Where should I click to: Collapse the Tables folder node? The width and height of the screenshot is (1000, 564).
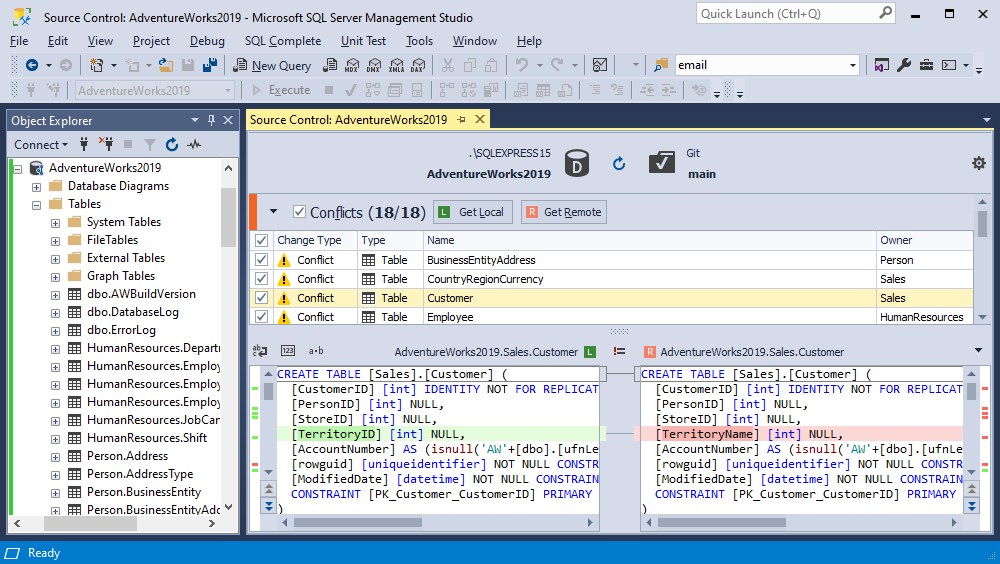click(36, 205)
